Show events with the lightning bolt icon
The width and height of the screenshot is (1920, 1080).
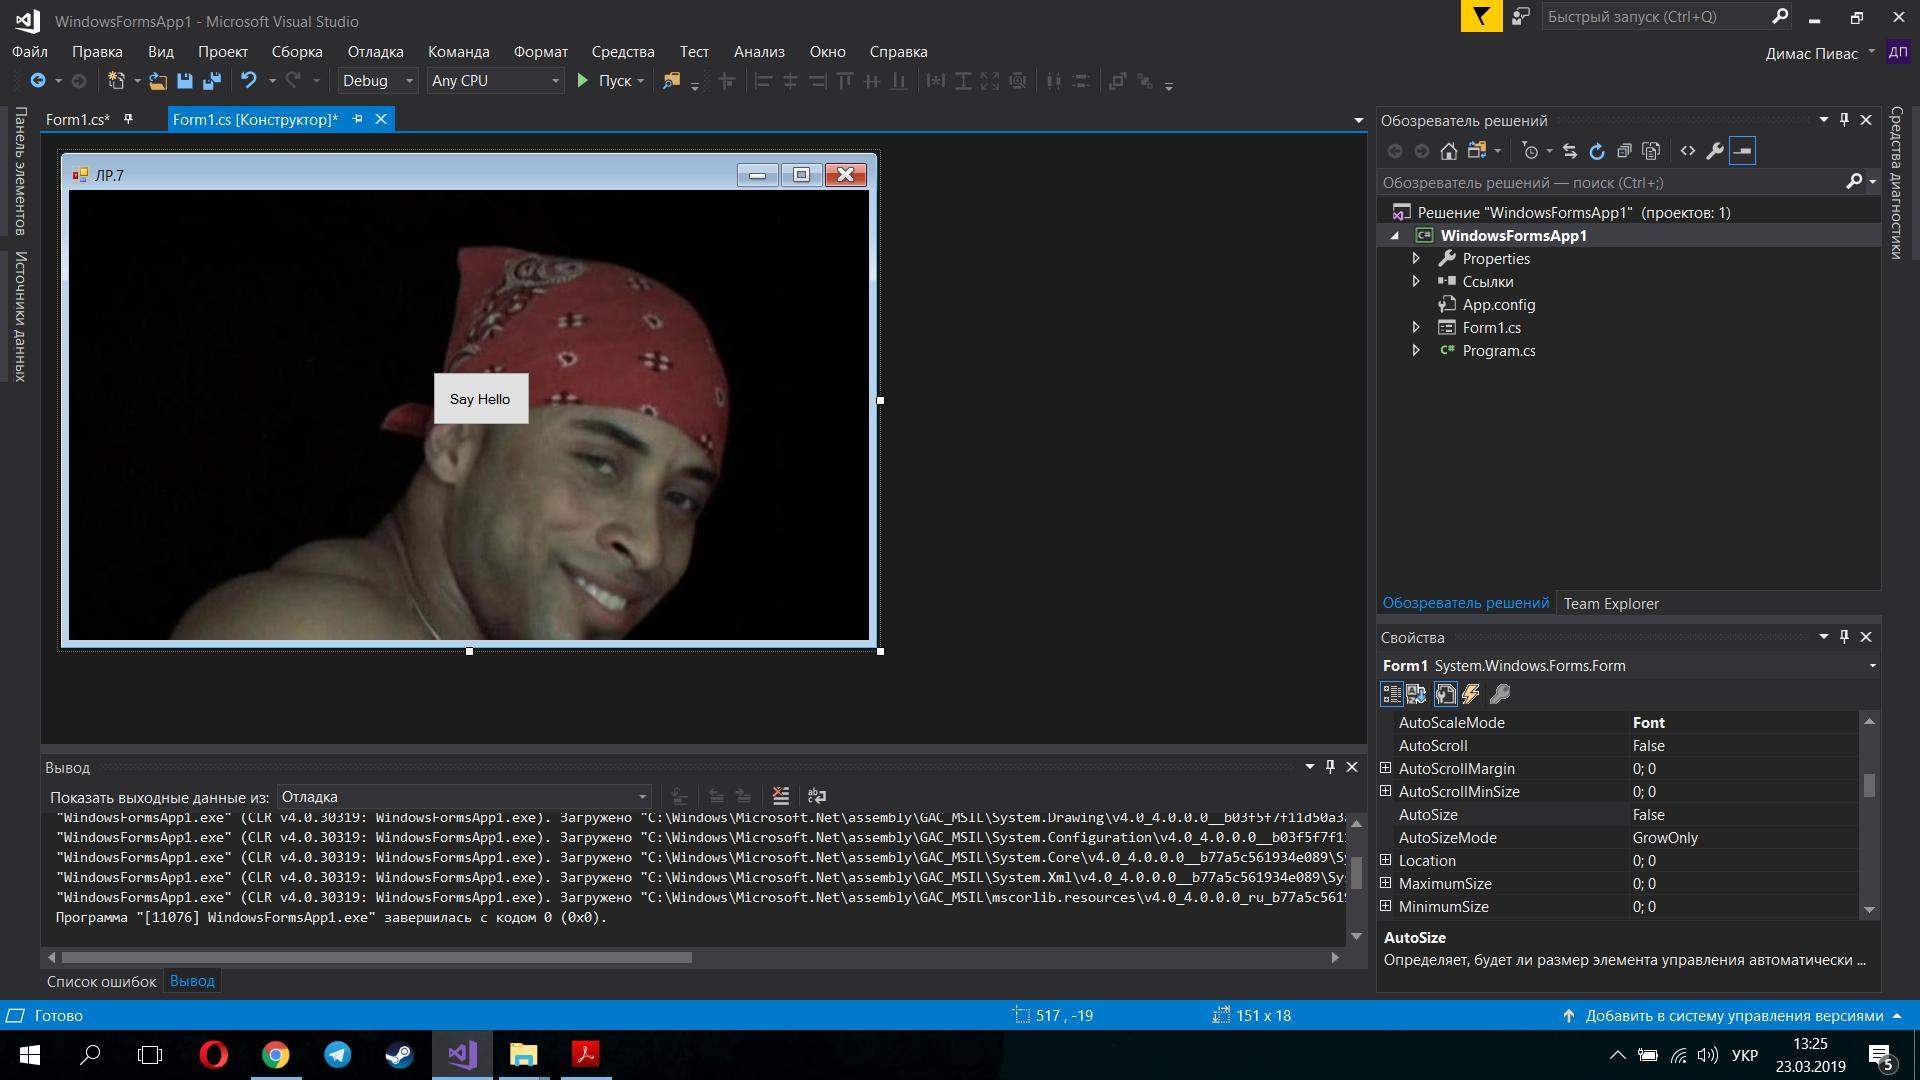[x=1471, y=694]
